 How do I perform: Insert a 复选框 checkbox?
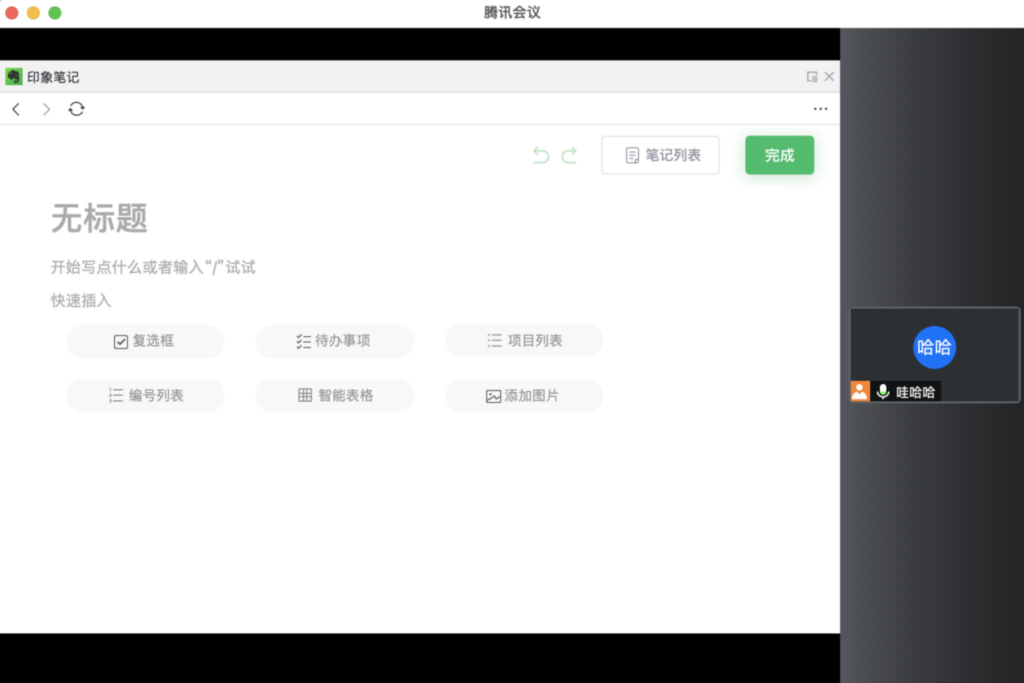point(145,341)
